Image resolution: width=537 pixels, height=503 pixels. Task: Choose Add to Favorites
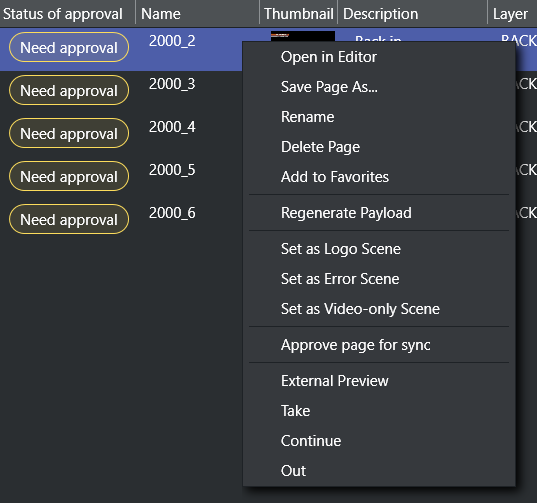pyautogui.click(x=379, y=177)
